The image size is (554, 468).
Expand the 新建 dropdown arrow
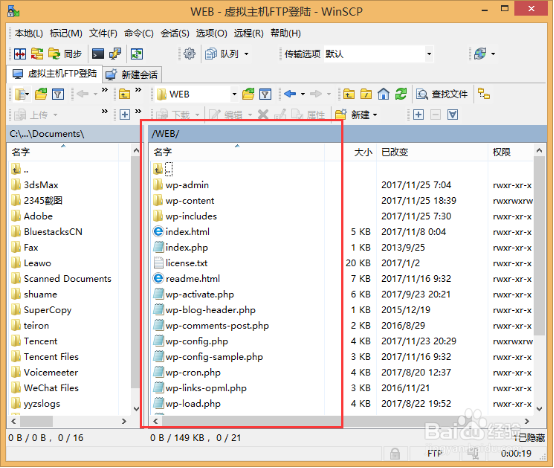[x=375, y=115]
